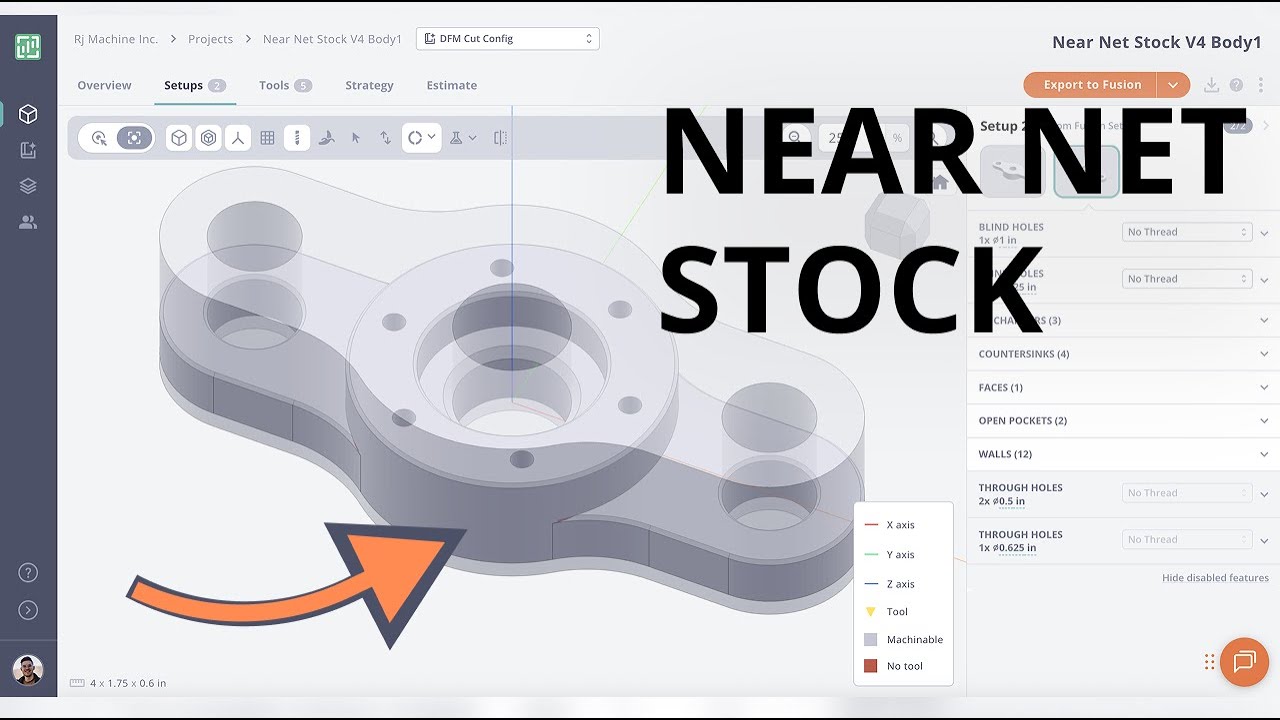The width and height of the screenshot is (1280, 720).
Task: Open the 3D cube models sidebar icon
Action: pos(28,114)
